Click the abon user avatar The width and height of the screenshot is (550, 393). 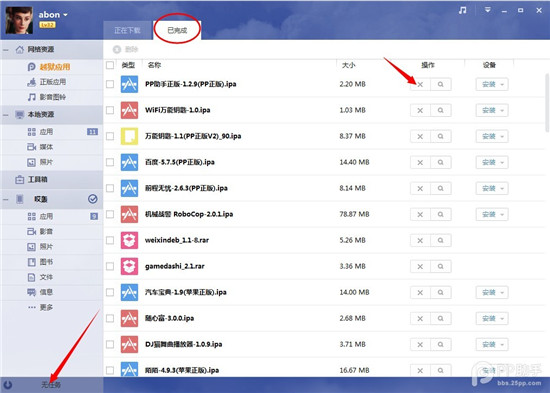(19, 20)
